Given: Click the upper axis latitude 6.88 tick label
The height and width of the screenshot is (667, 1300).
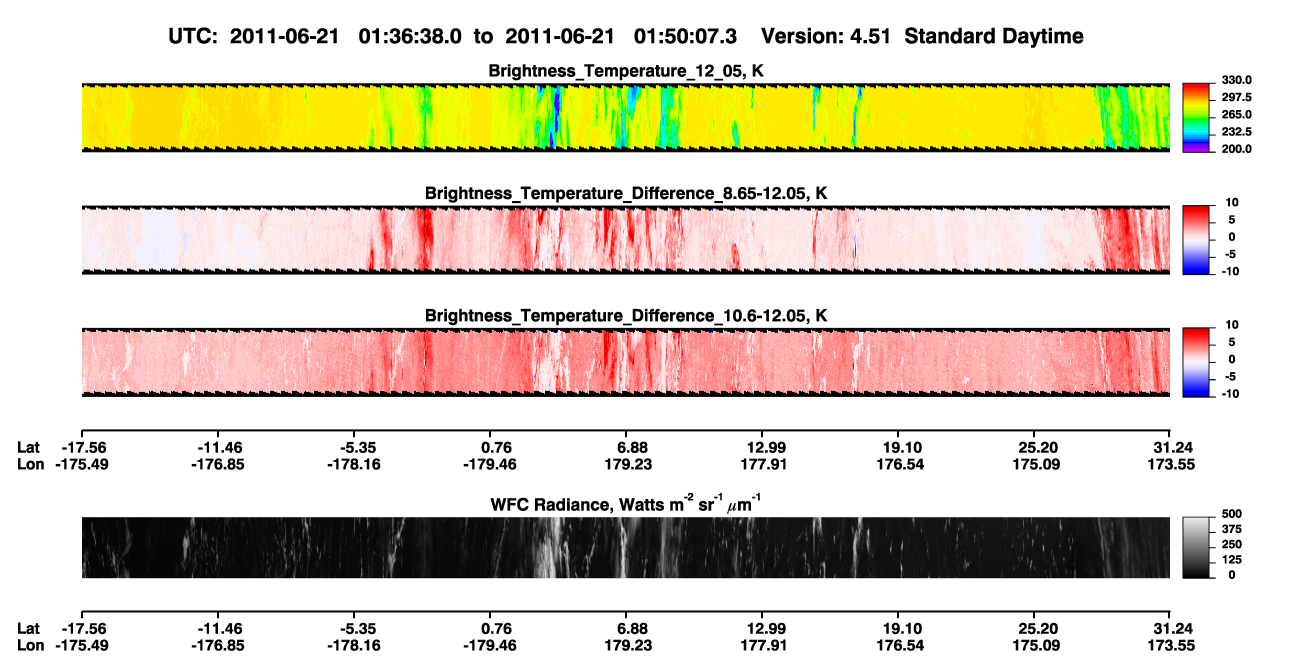Looking at the screenshot, I should coord(629,447).
